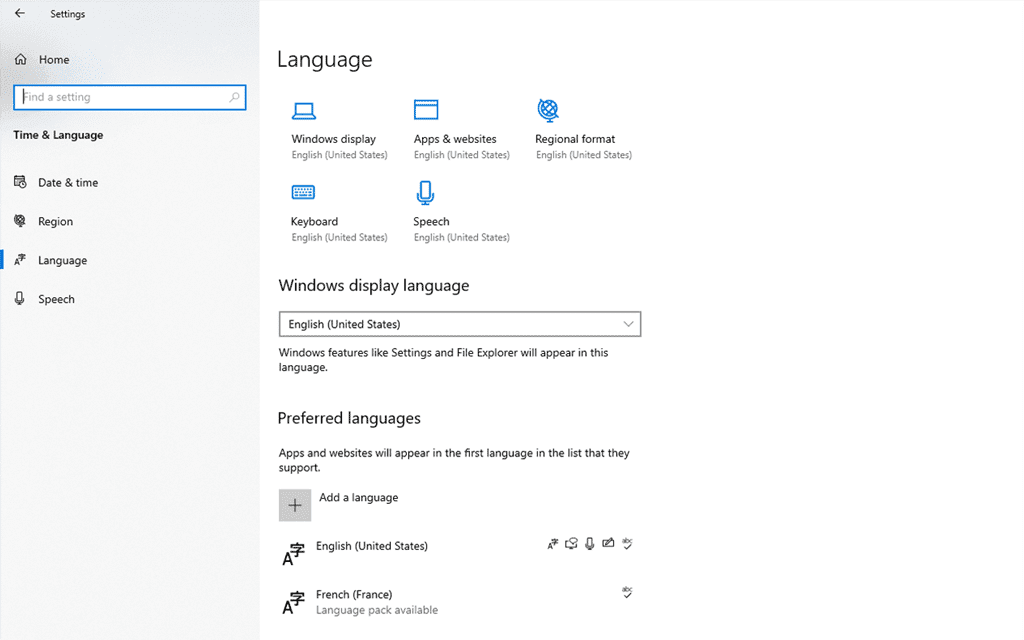Image resolution: width=1024 pixels, height=640 pixels.
Task: Click the text-to-speech icon next to English
Action: [571, 543]
